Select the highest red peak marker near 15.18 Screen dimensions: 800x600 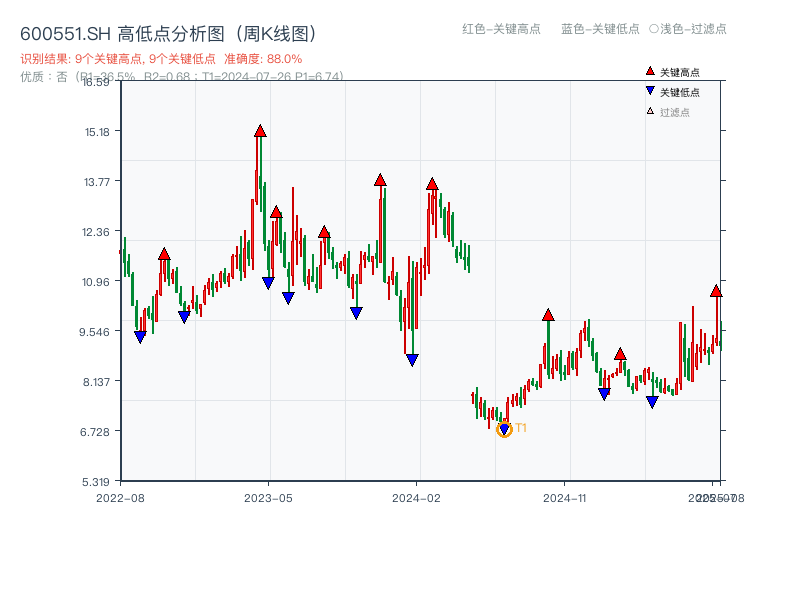click(260, 131)
